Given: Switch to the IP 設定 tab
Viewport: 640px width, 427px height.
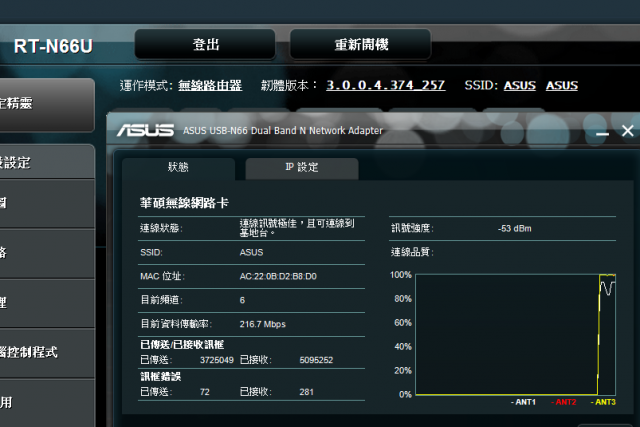Looking at the screenshot, I should tap(302, 168).
